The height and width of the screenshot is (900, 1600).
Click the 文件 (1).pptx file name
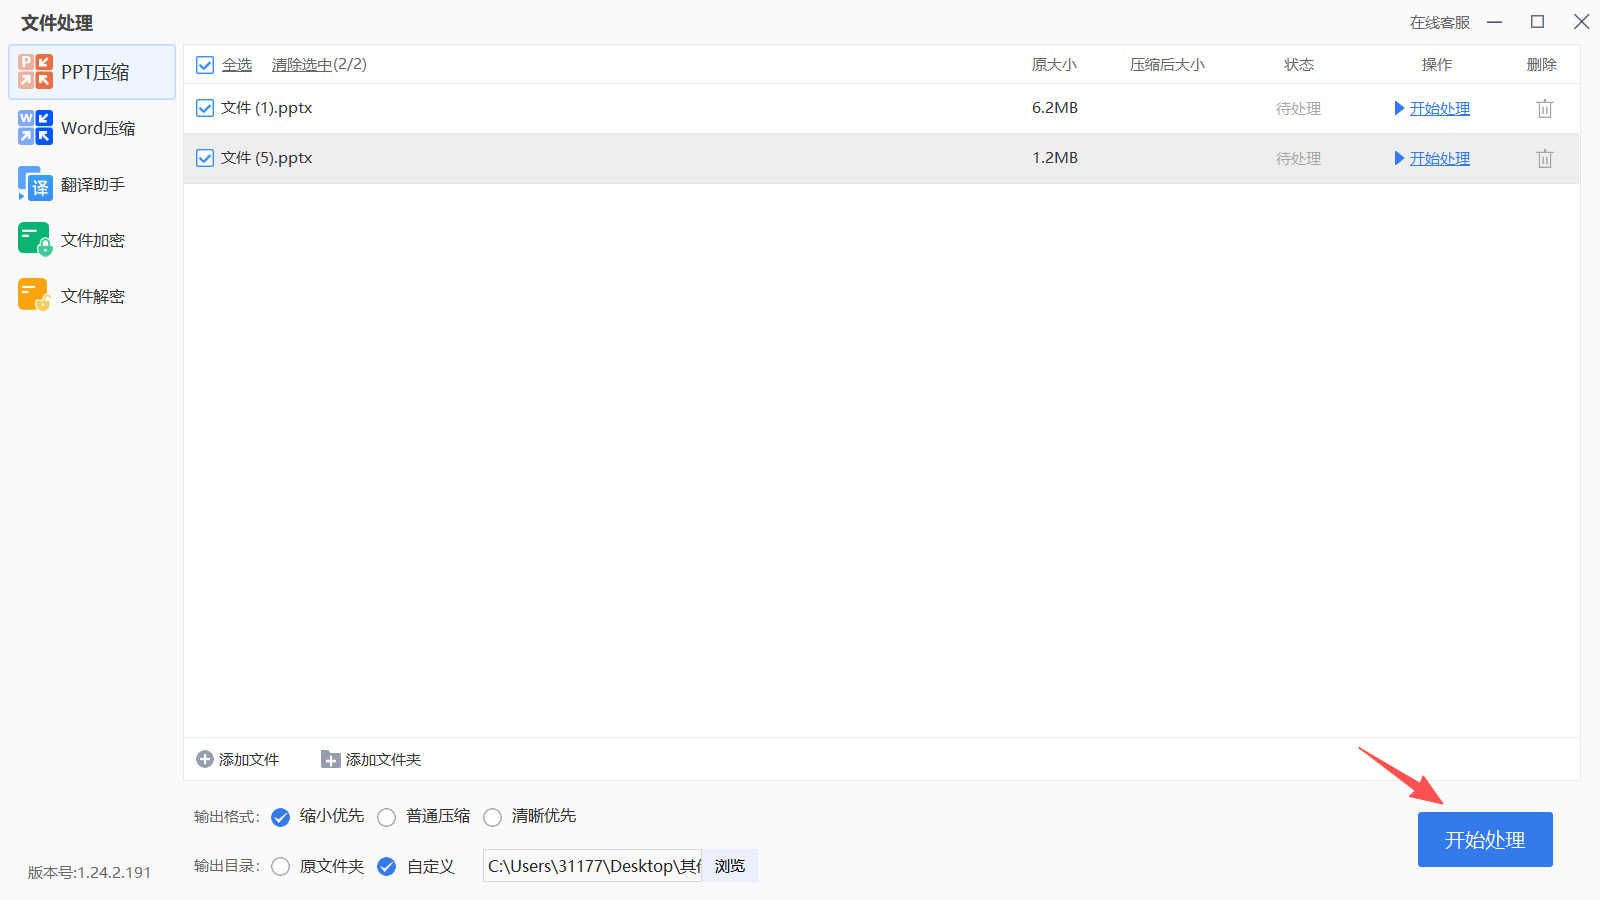point(267,108)
